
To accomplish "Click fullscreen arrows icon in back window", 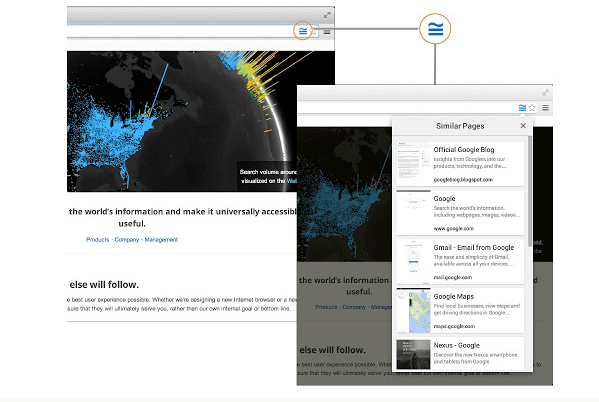I will coord(327,15).
